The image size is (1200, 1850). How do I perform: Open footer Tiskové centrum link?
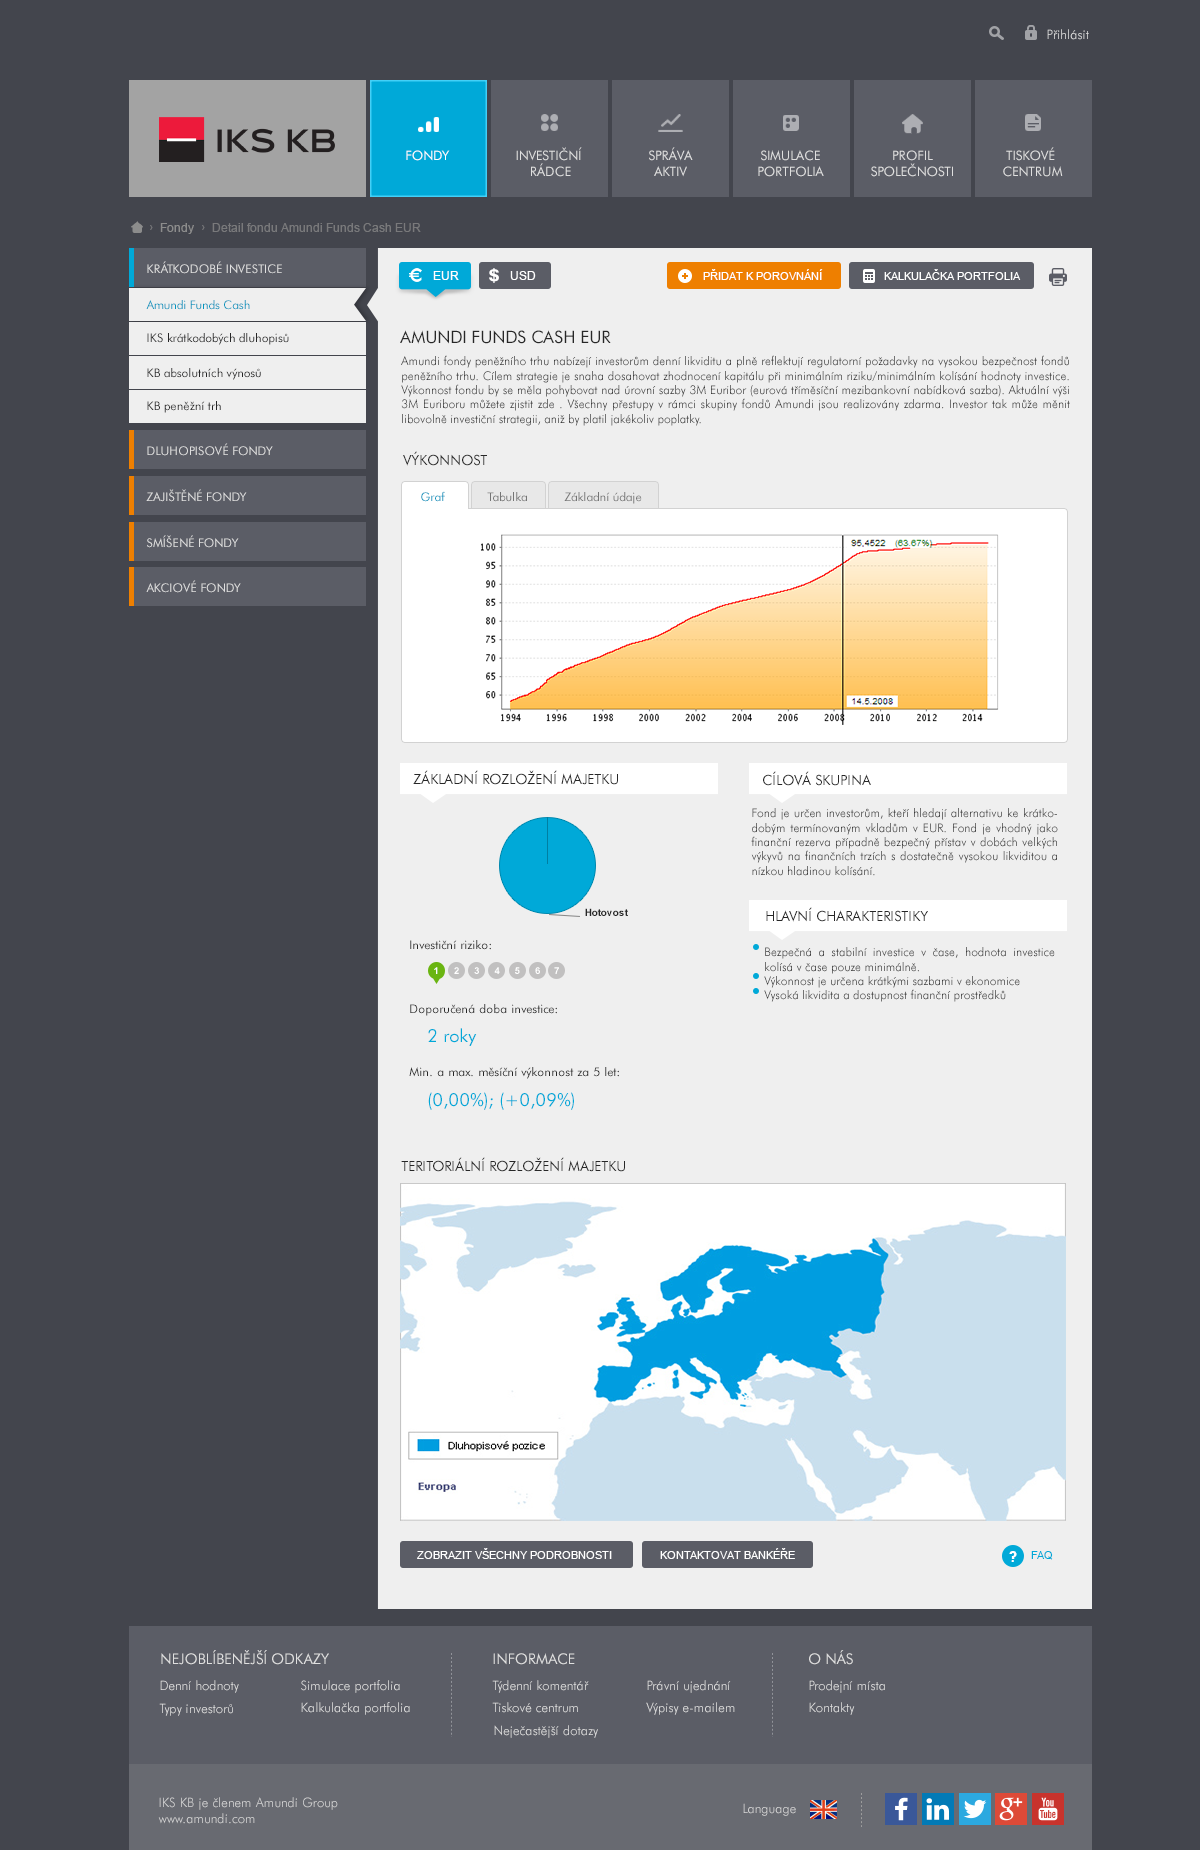[x=535, y=1708]
